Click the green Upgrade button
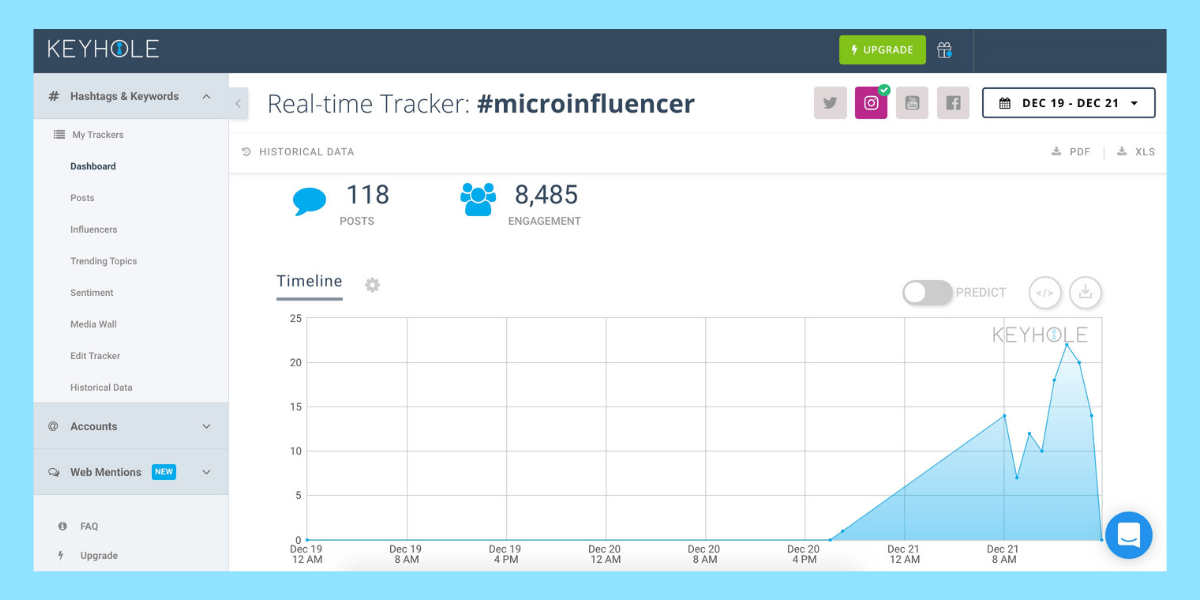The height and width of the screenshot is (600, 1200). pos(882,50)
